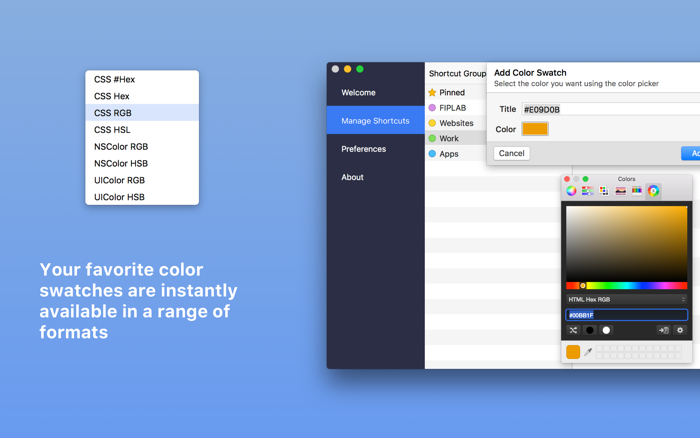Close the Colors panel with red button
The width and height of the screenshot is (700, 438).
[x=567, y=179]
